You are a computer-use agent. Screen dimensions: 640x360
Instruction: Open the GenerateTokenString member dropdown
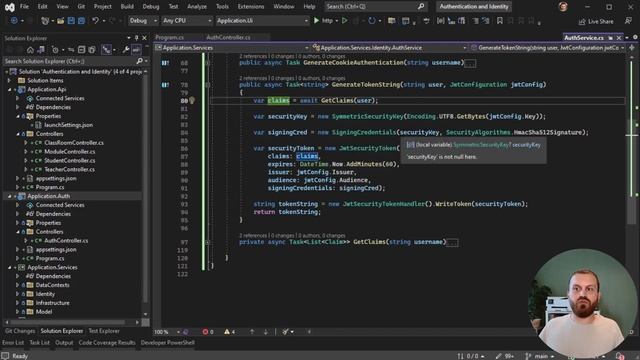(x=547, y=48)
